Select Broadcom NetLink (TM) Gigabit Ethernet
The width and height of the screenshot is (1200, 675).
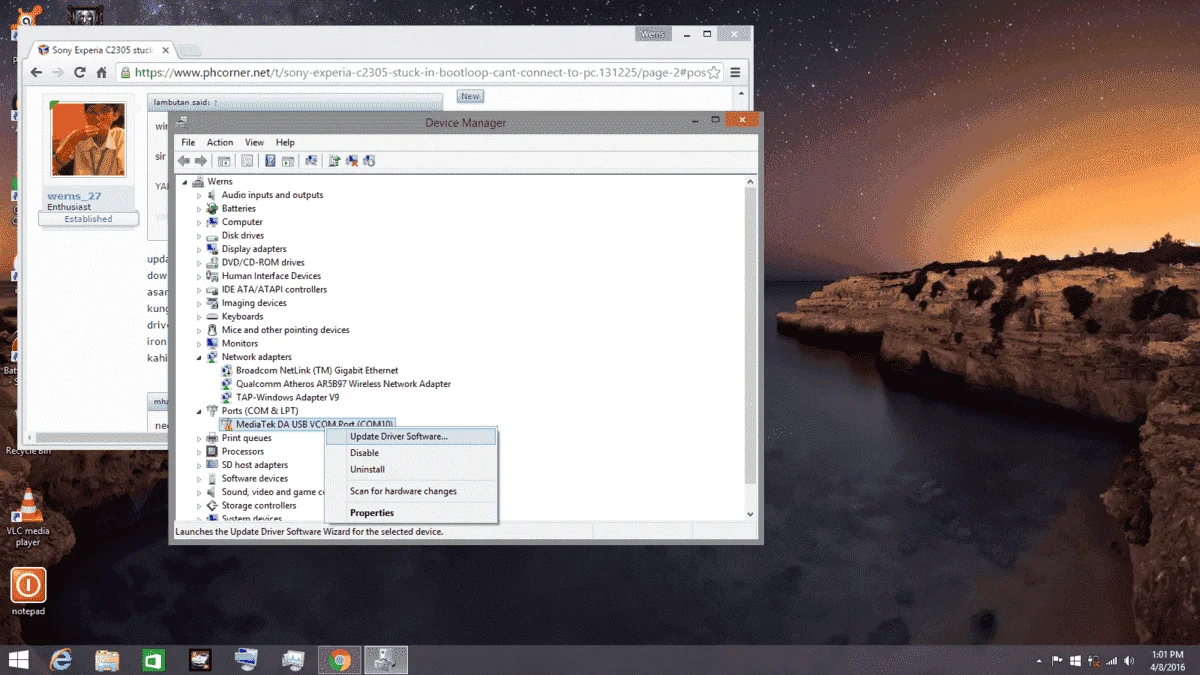pos(317,371)
